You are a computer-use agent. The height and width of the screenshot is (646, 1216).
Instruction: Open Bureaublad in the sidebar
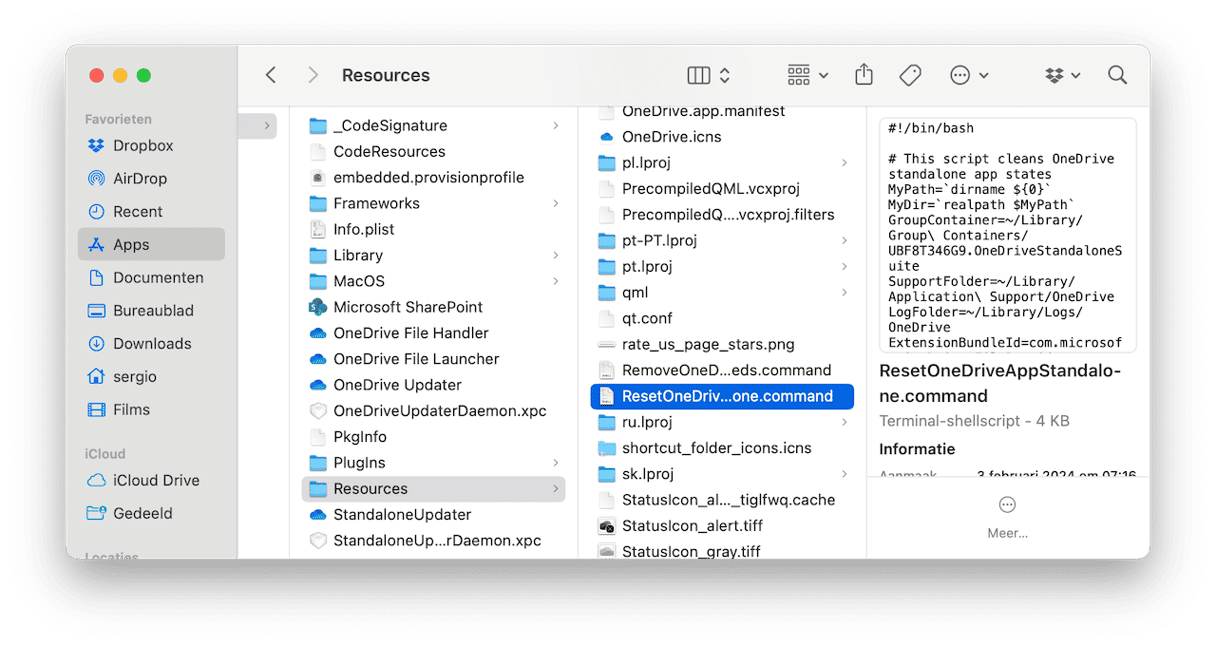(151, 310)
